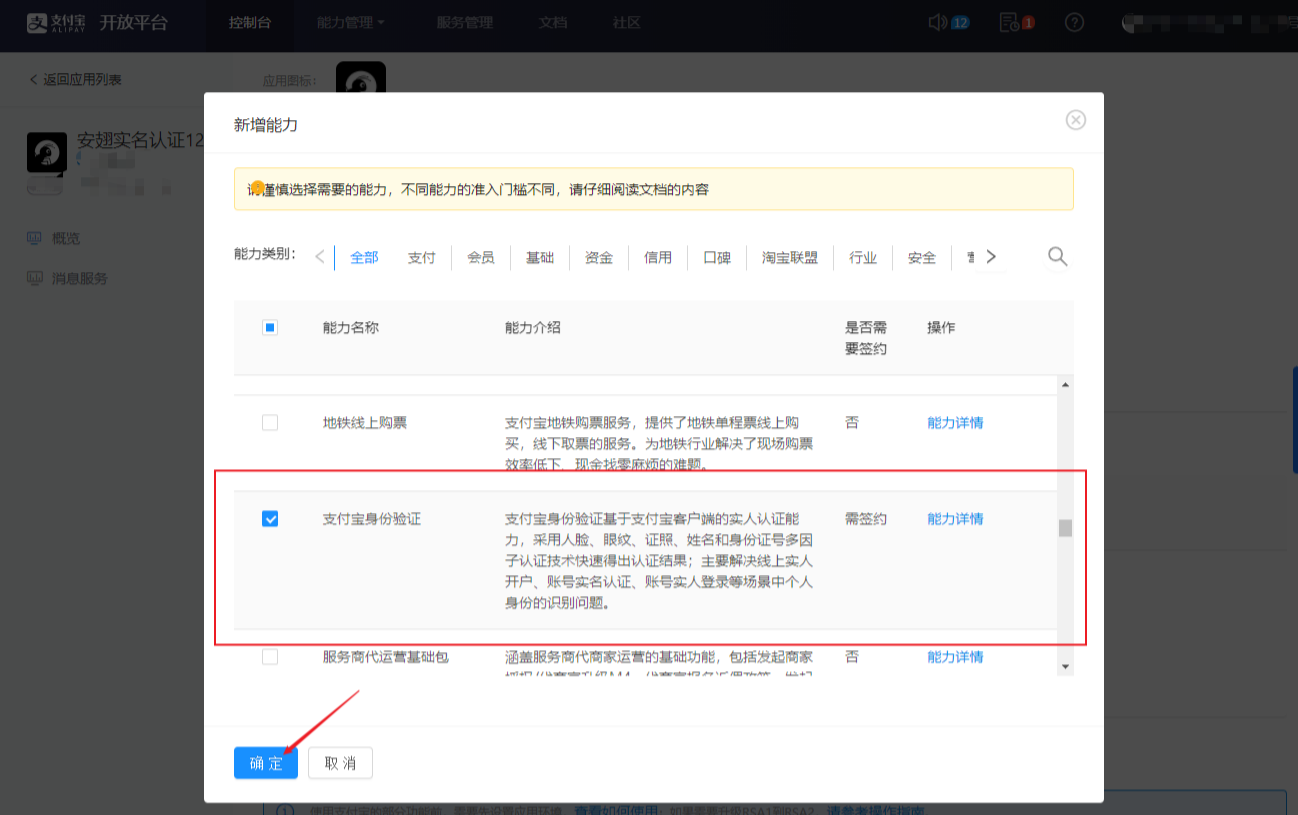Image resolution: width=1298 pixels, height=815 pixels.
Task: Click the 概览 monitor icon in sidebar
Action: click(x=35, y=238)
